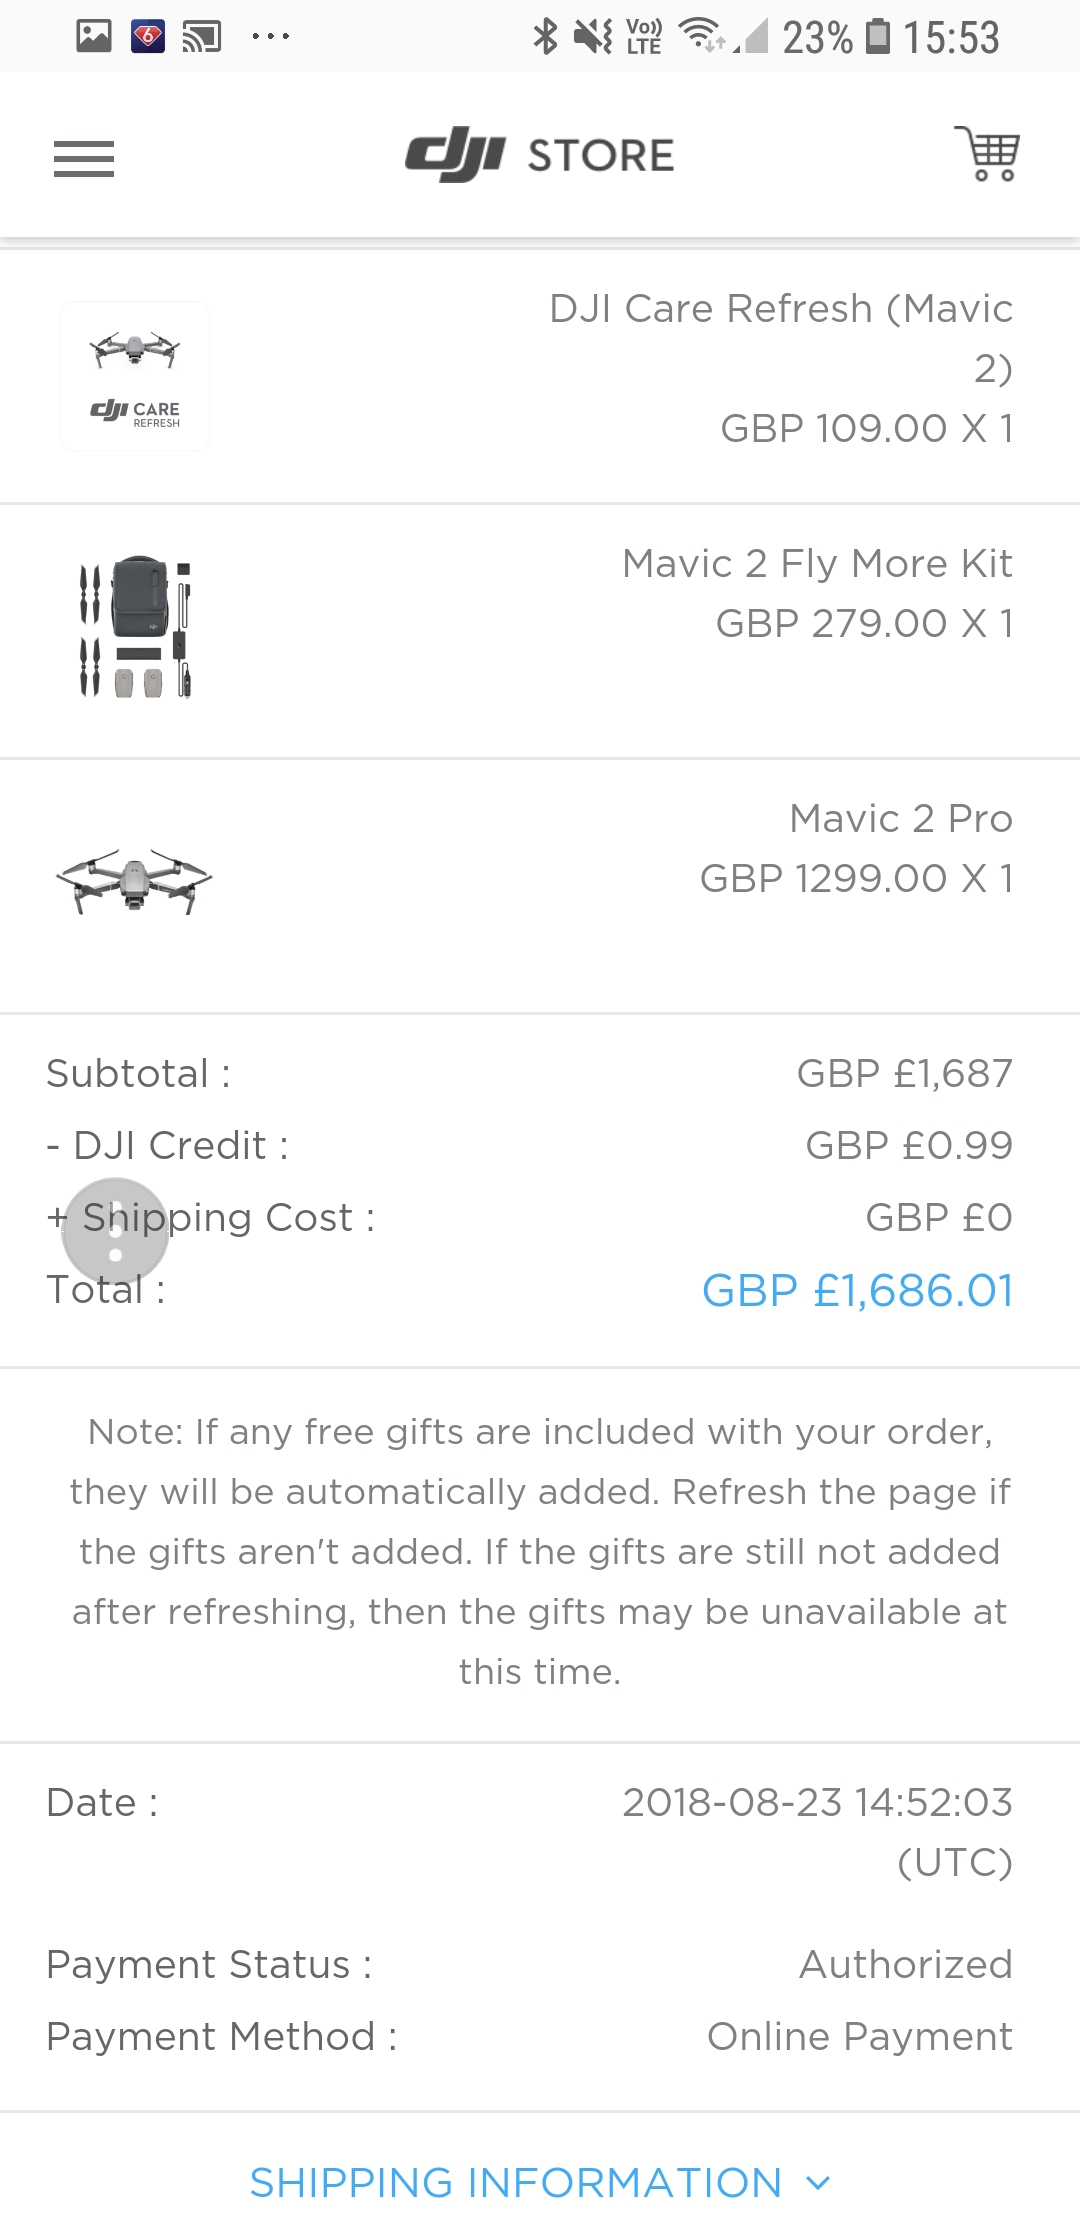The image size is (1080, 2220).
Task: Tap the DJI Store logo
Action: (539, 155)
